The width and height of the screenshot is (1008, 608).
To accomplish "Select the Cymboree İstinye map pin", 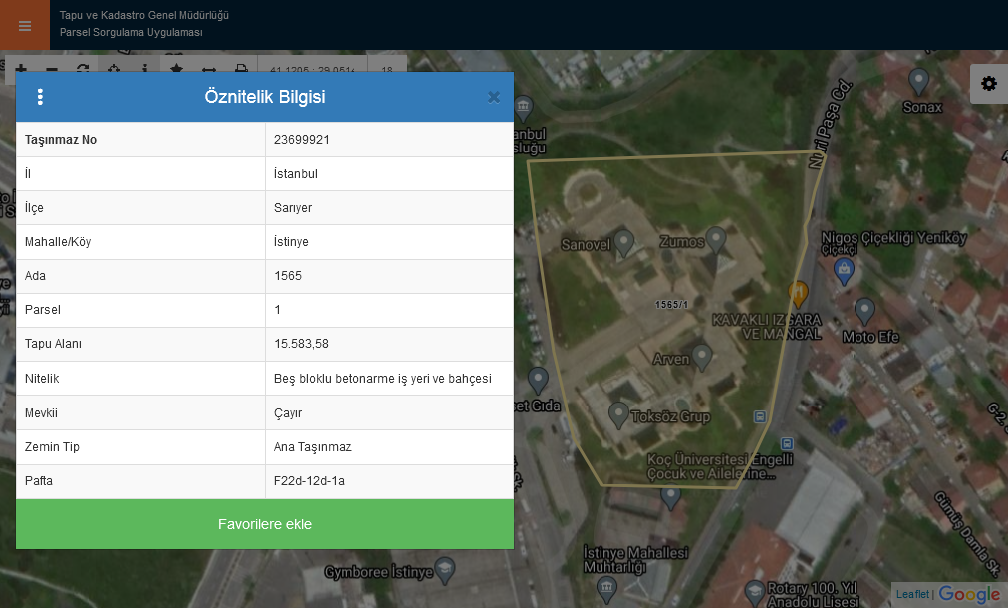I will (x=446, y=571).
